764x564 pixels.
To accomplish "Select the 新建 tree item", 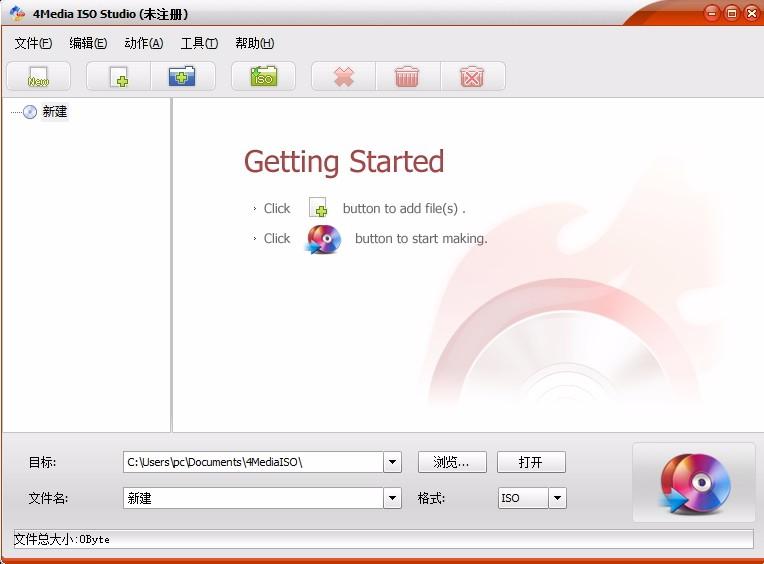I will pos(55,112).
